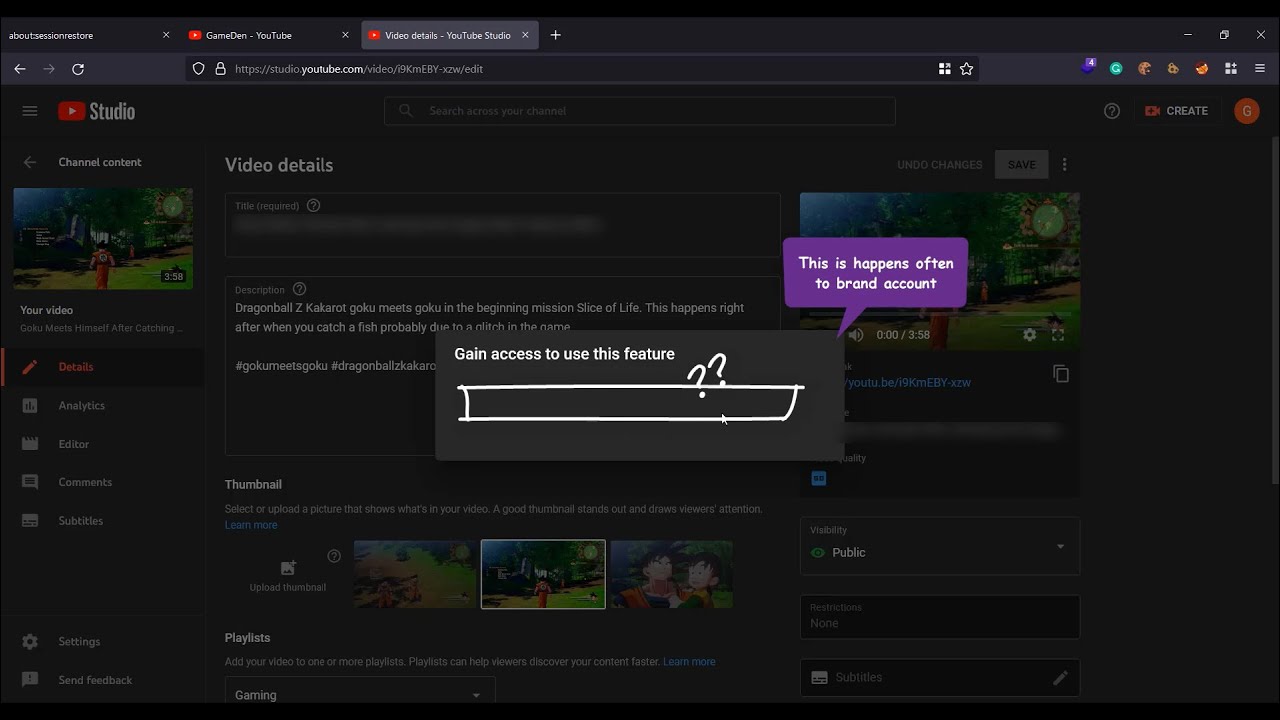Screen dimensions: 1280x720
Task: Open the Analytics section in sidebar
Action: pyautogui.click(x=102, y=405)
